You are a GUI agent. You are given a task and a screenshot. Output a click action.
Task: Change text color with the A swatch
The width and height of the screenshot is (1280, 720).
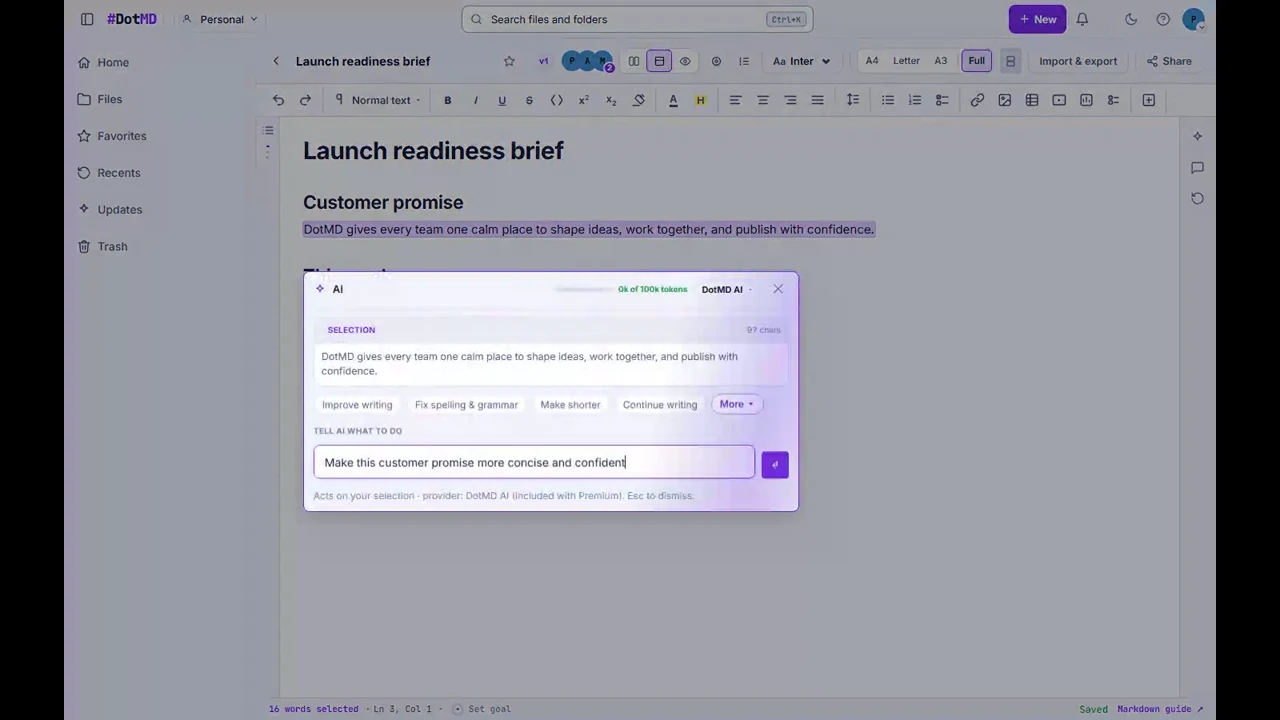coord(673,100)
